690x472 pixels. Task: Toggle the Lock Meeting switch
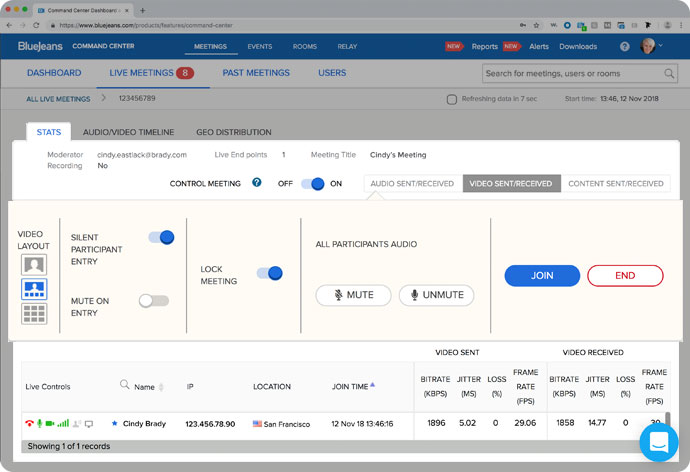[270, 273]
